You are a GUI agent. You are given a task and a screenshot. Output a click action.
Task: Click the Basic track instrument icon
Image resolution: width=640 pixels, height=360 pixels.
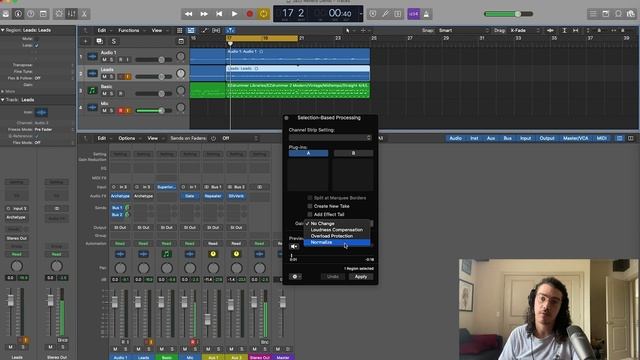tap(92, 91)
